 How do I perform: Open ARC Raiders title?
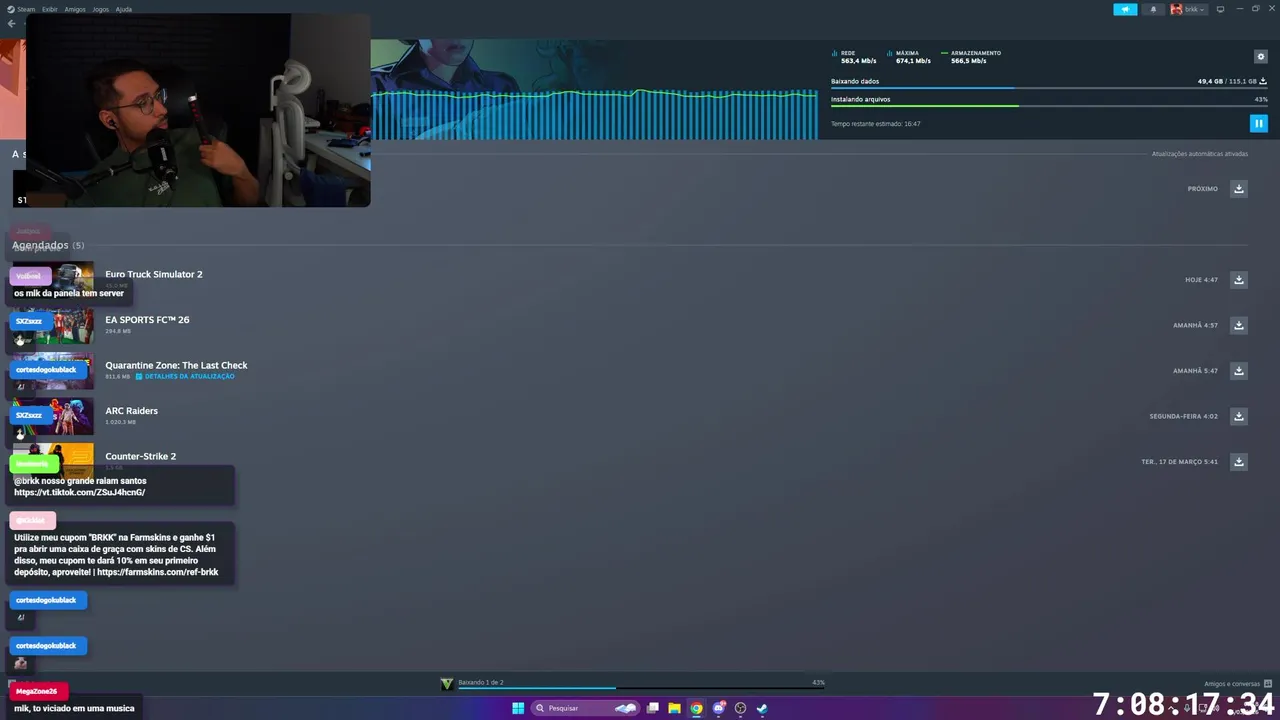[x=131, y=411]
